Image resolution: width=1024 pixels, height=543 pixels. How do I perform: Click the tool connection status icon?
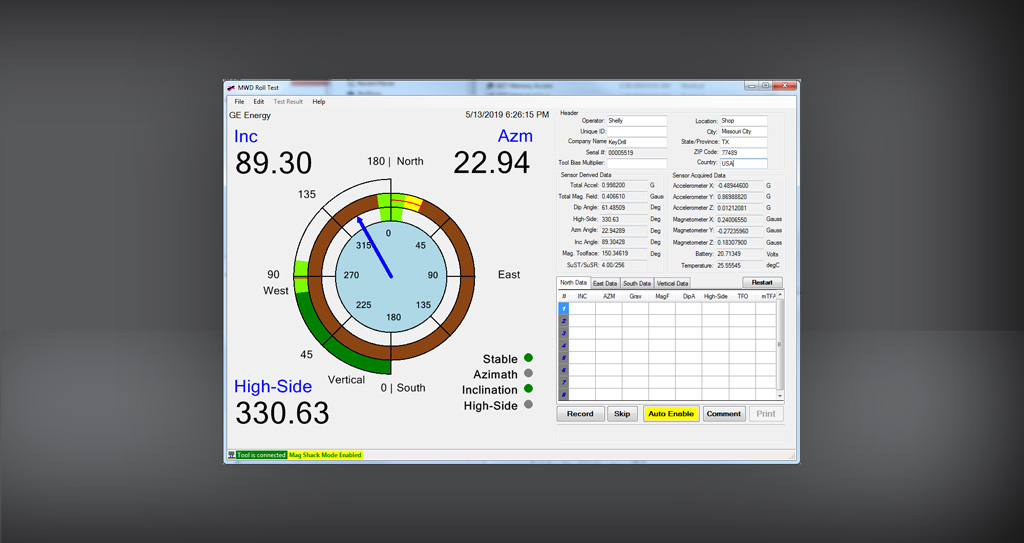pyautogui.click(x=231, y=455)
